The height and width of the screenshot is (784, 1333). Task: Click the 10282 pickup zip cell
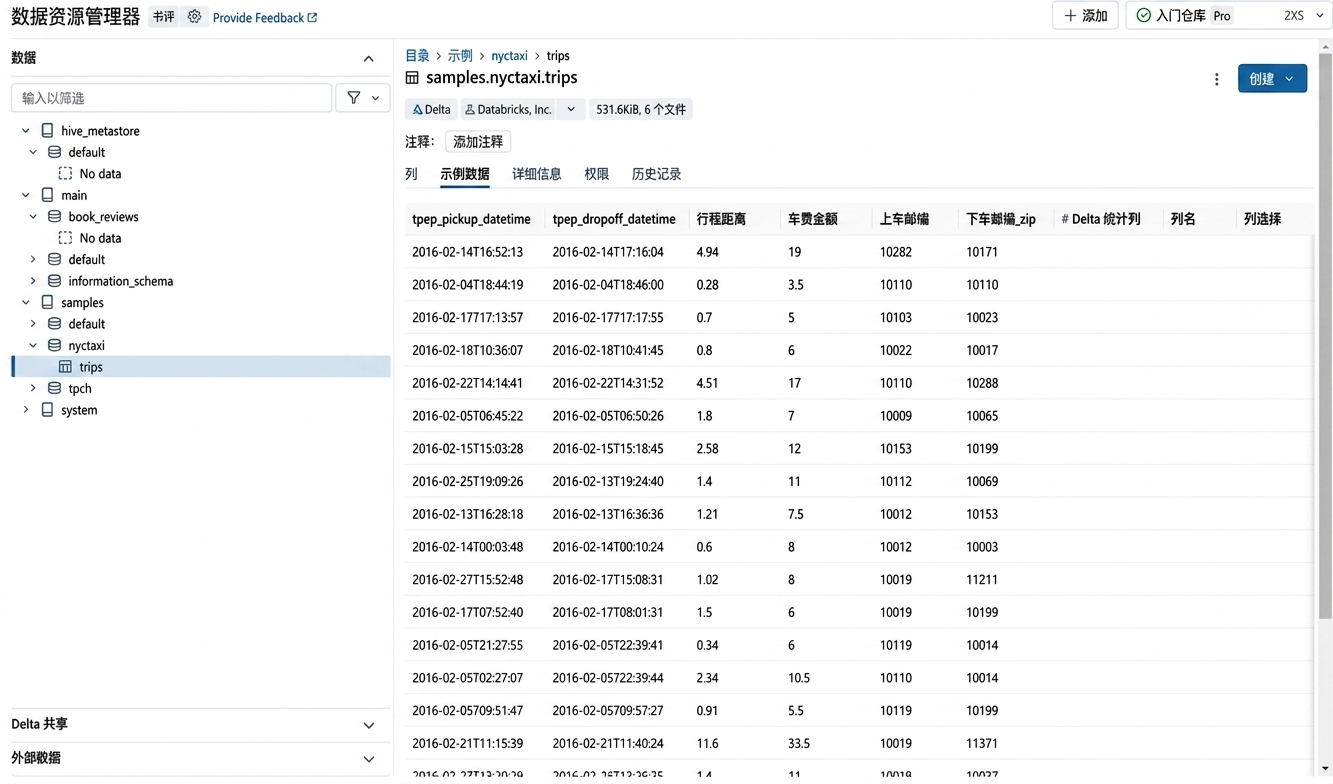coord(896,252)
